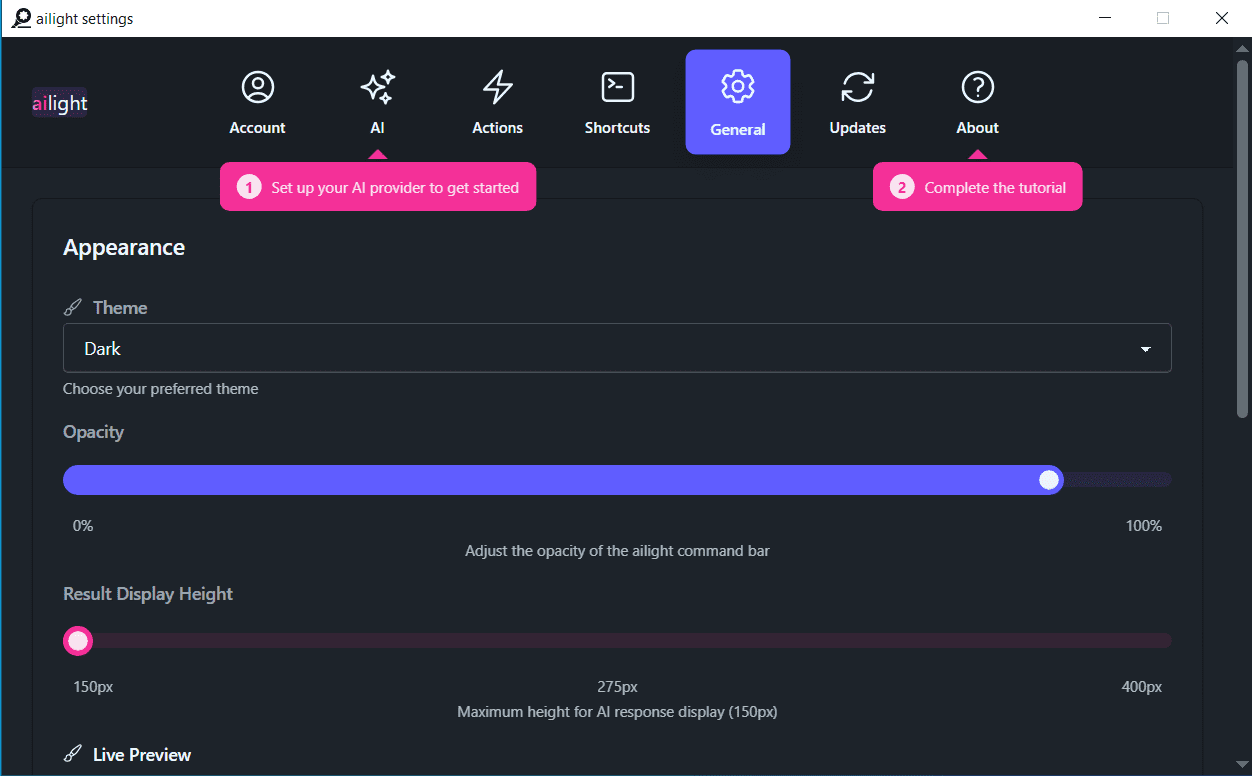Open the About question-mark section
This screenshot has height=776, width=1252.
point(977,87)
